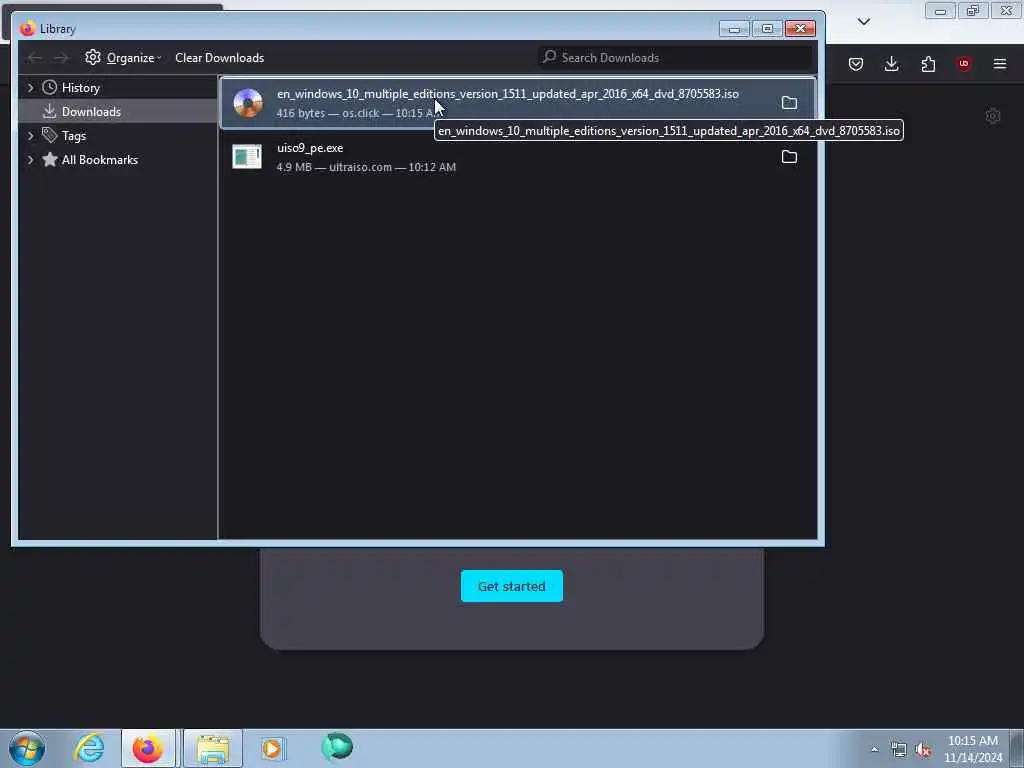Minimize the Library window
The width and height of the screenshot is (1024, 768).
point(734,29)
